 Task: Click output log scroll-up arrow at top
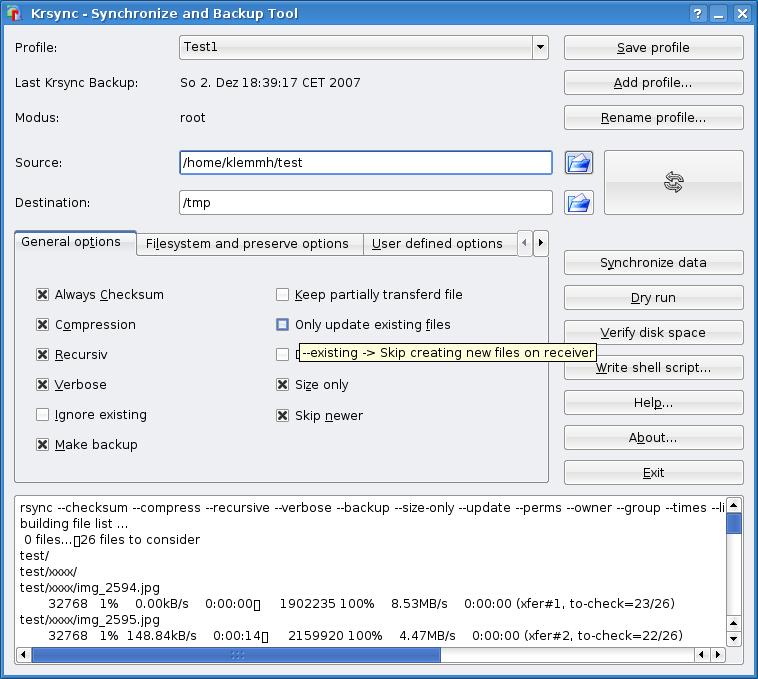click(733, 505)
